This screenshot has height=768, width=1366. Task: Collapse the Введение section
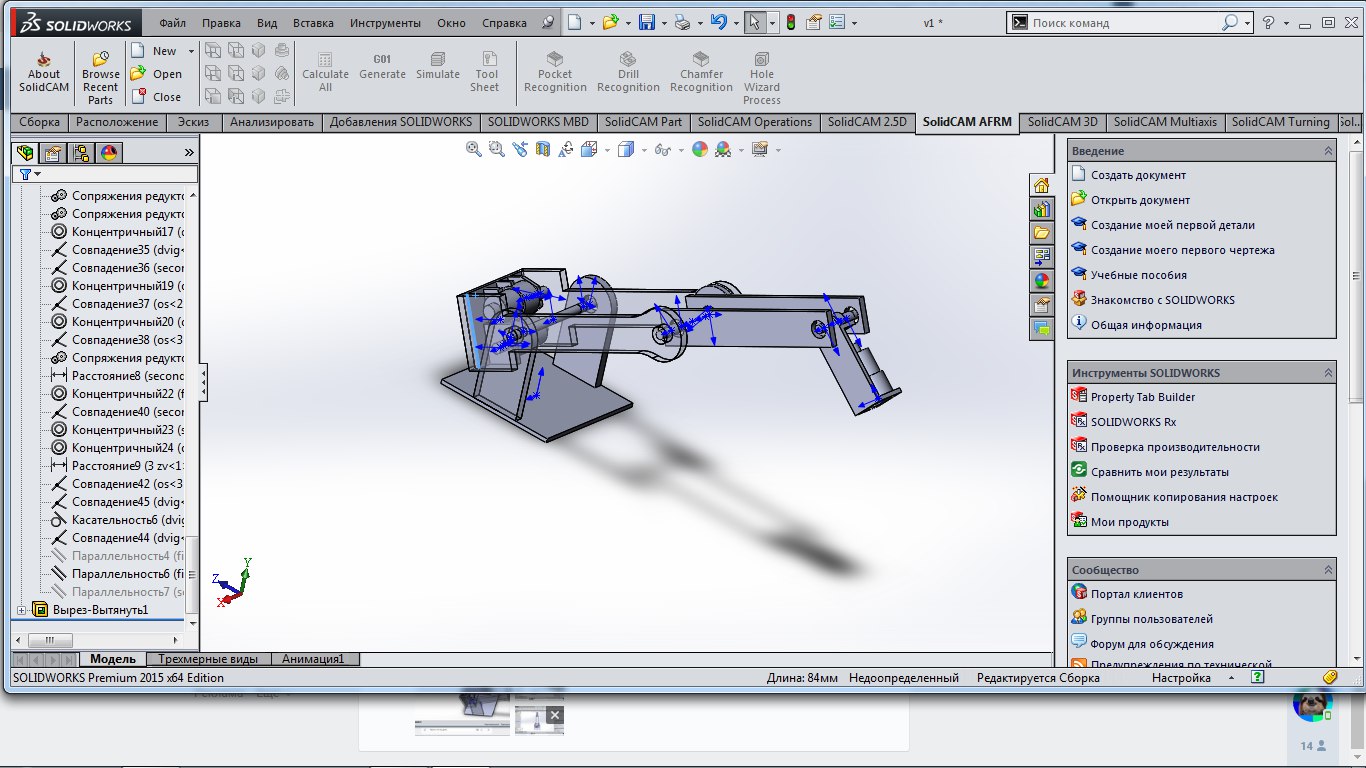pos(1328,151)
